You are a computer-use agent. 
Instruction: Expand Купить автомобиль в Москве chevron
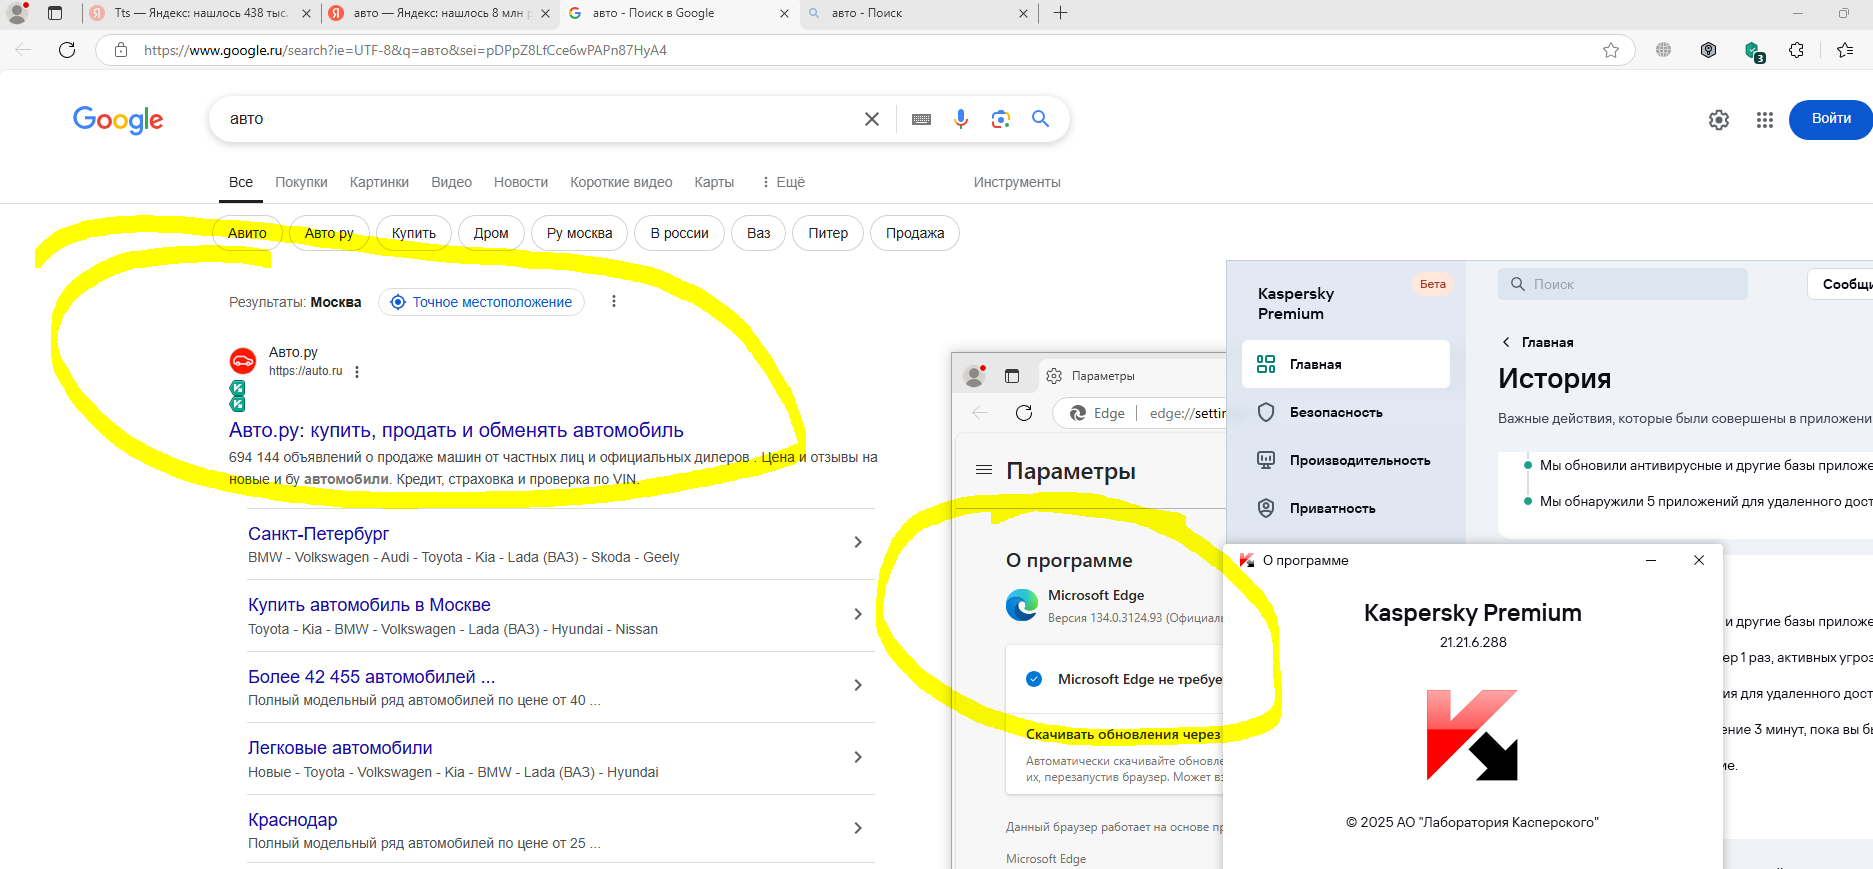[x=858, y=614]
